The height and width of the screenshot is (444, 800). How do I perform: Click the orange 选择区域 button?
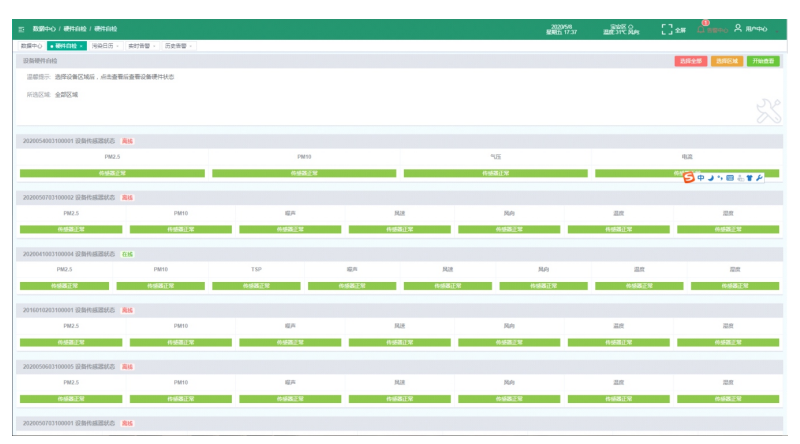point(726,61)
